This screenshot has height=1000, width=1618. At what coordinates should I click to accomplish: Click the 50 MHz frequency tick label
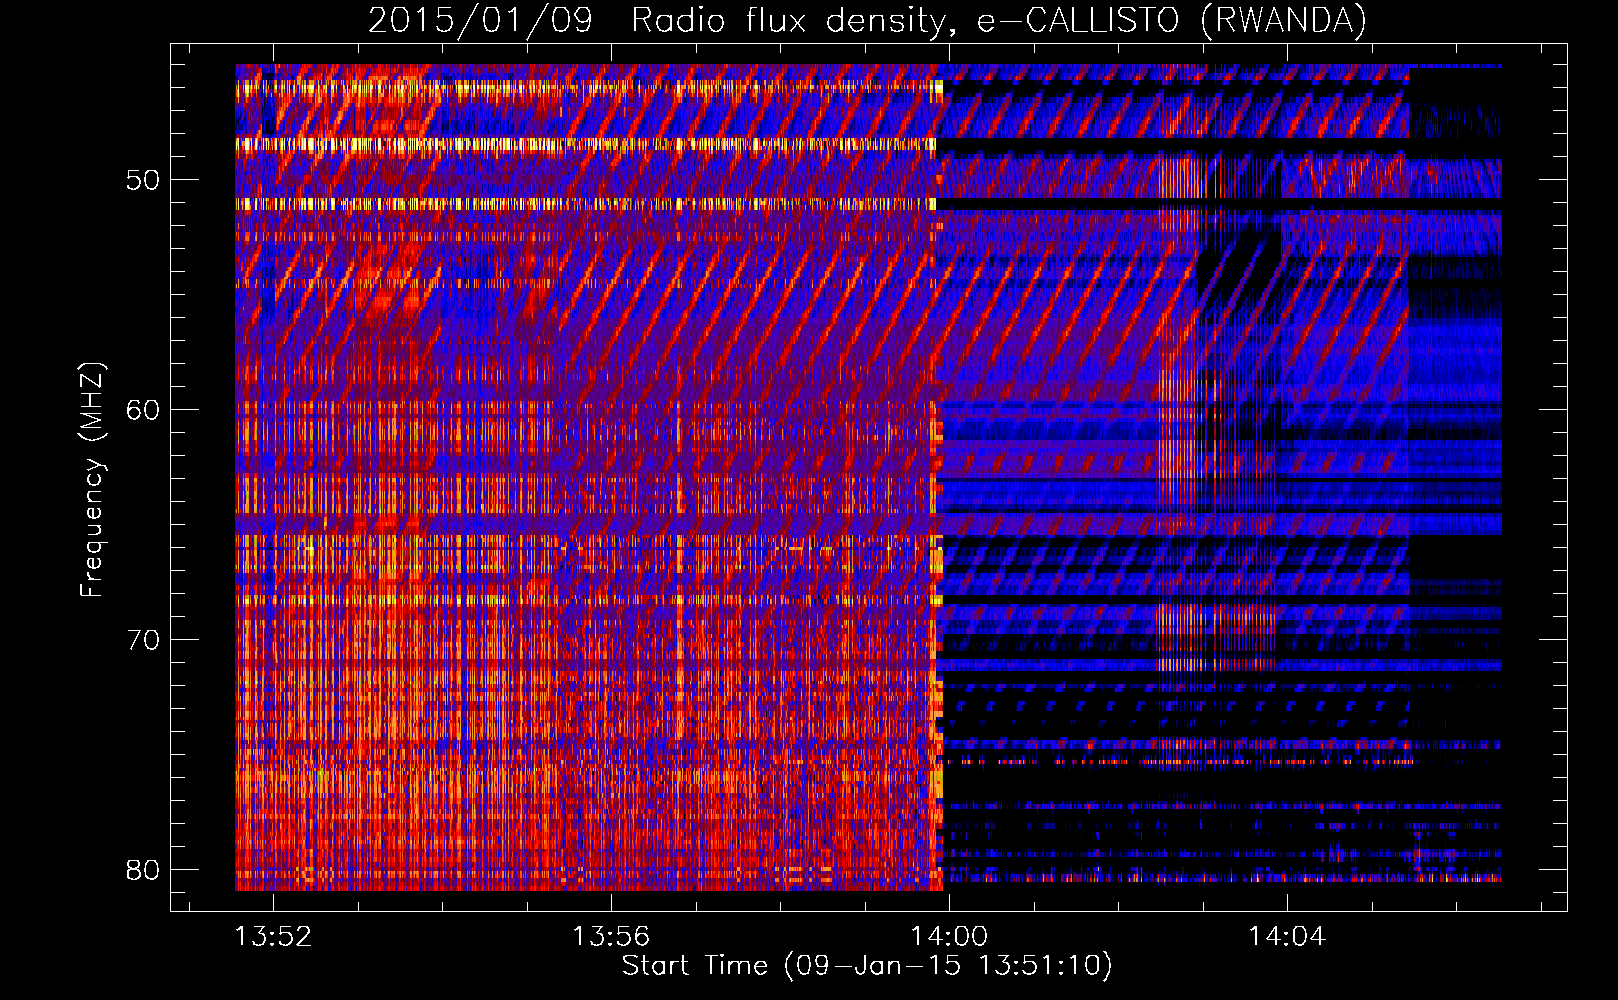[x=143, y=180]
